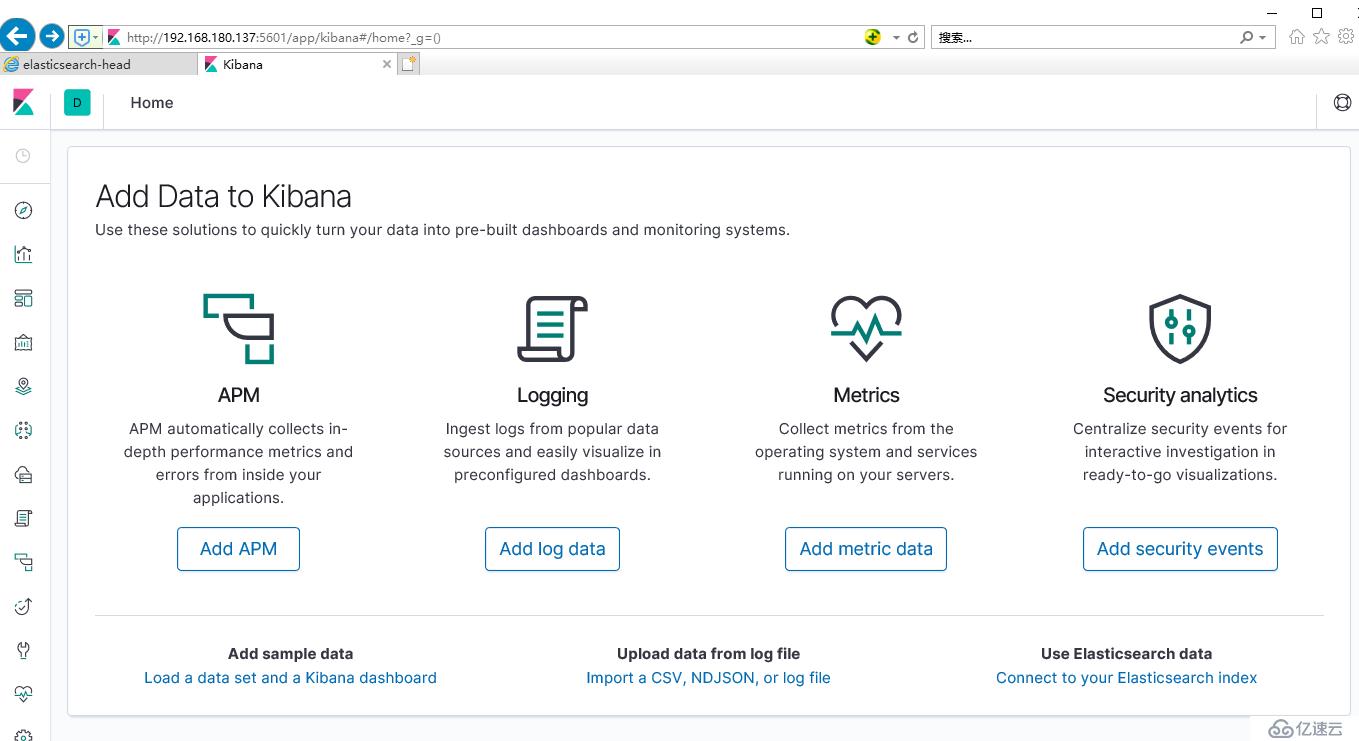Image resolution: width=1359 pixels, height=741 pixels.
Task: Open Dev Tools wrench icon
Action: [x=23, y=650]
